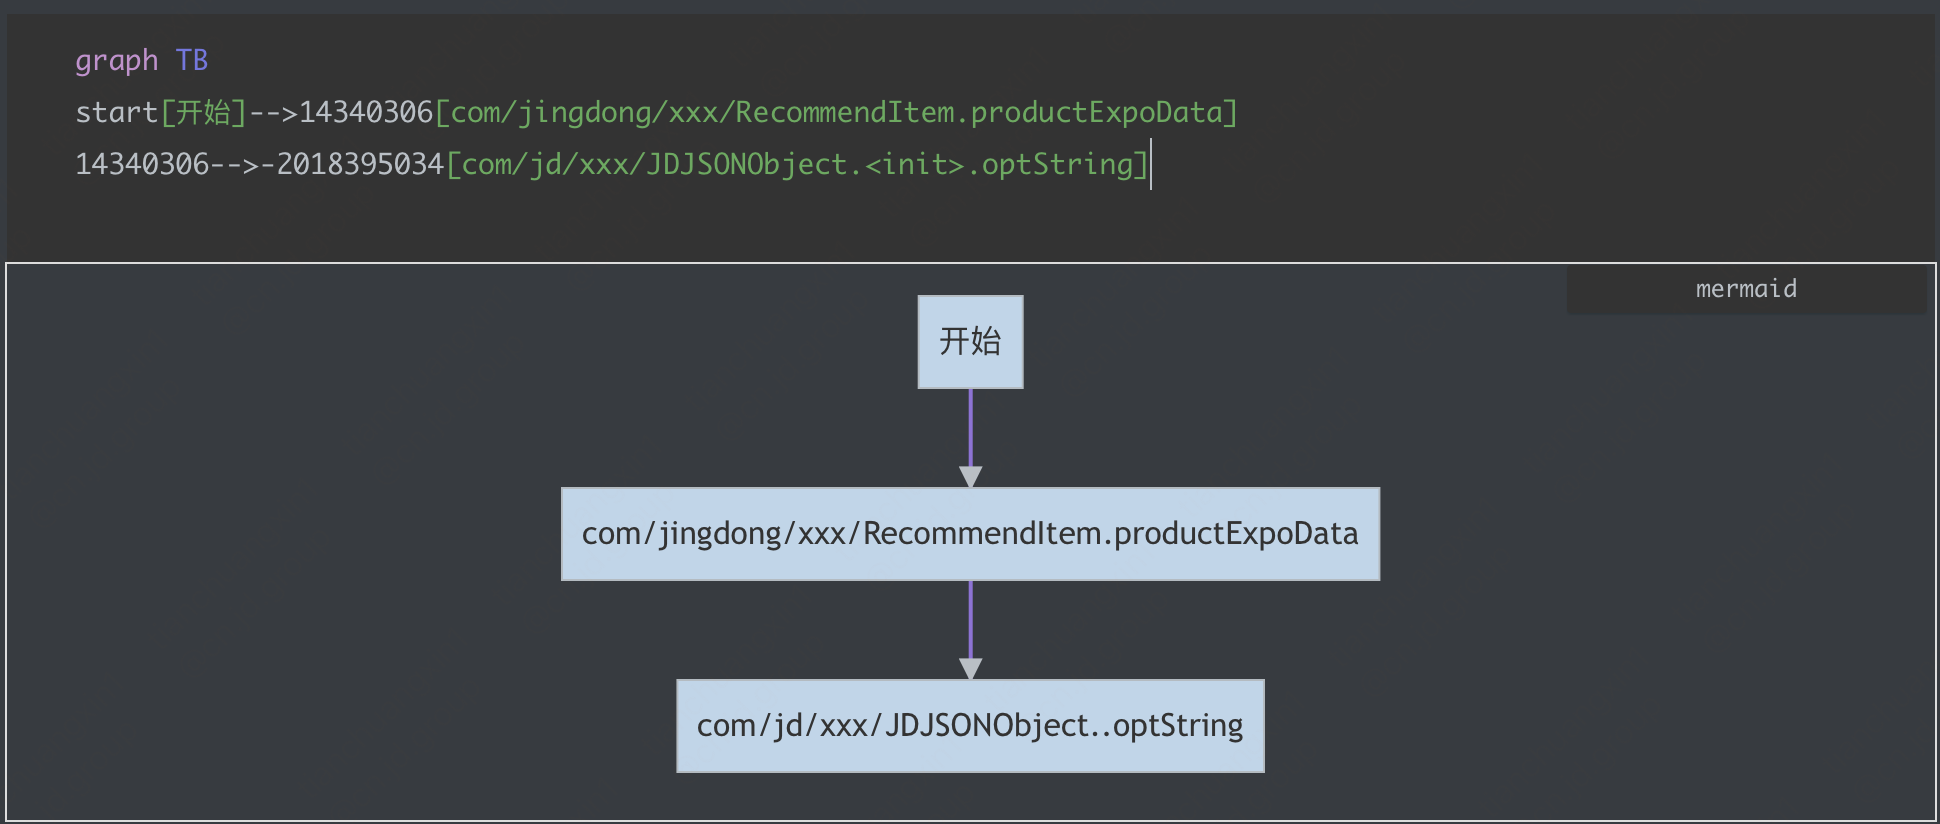Click the arrowhead pointing into the JDJSONObject node
Image resolution: width=1940 pixels, height=824 pixels.
(970, 669)
